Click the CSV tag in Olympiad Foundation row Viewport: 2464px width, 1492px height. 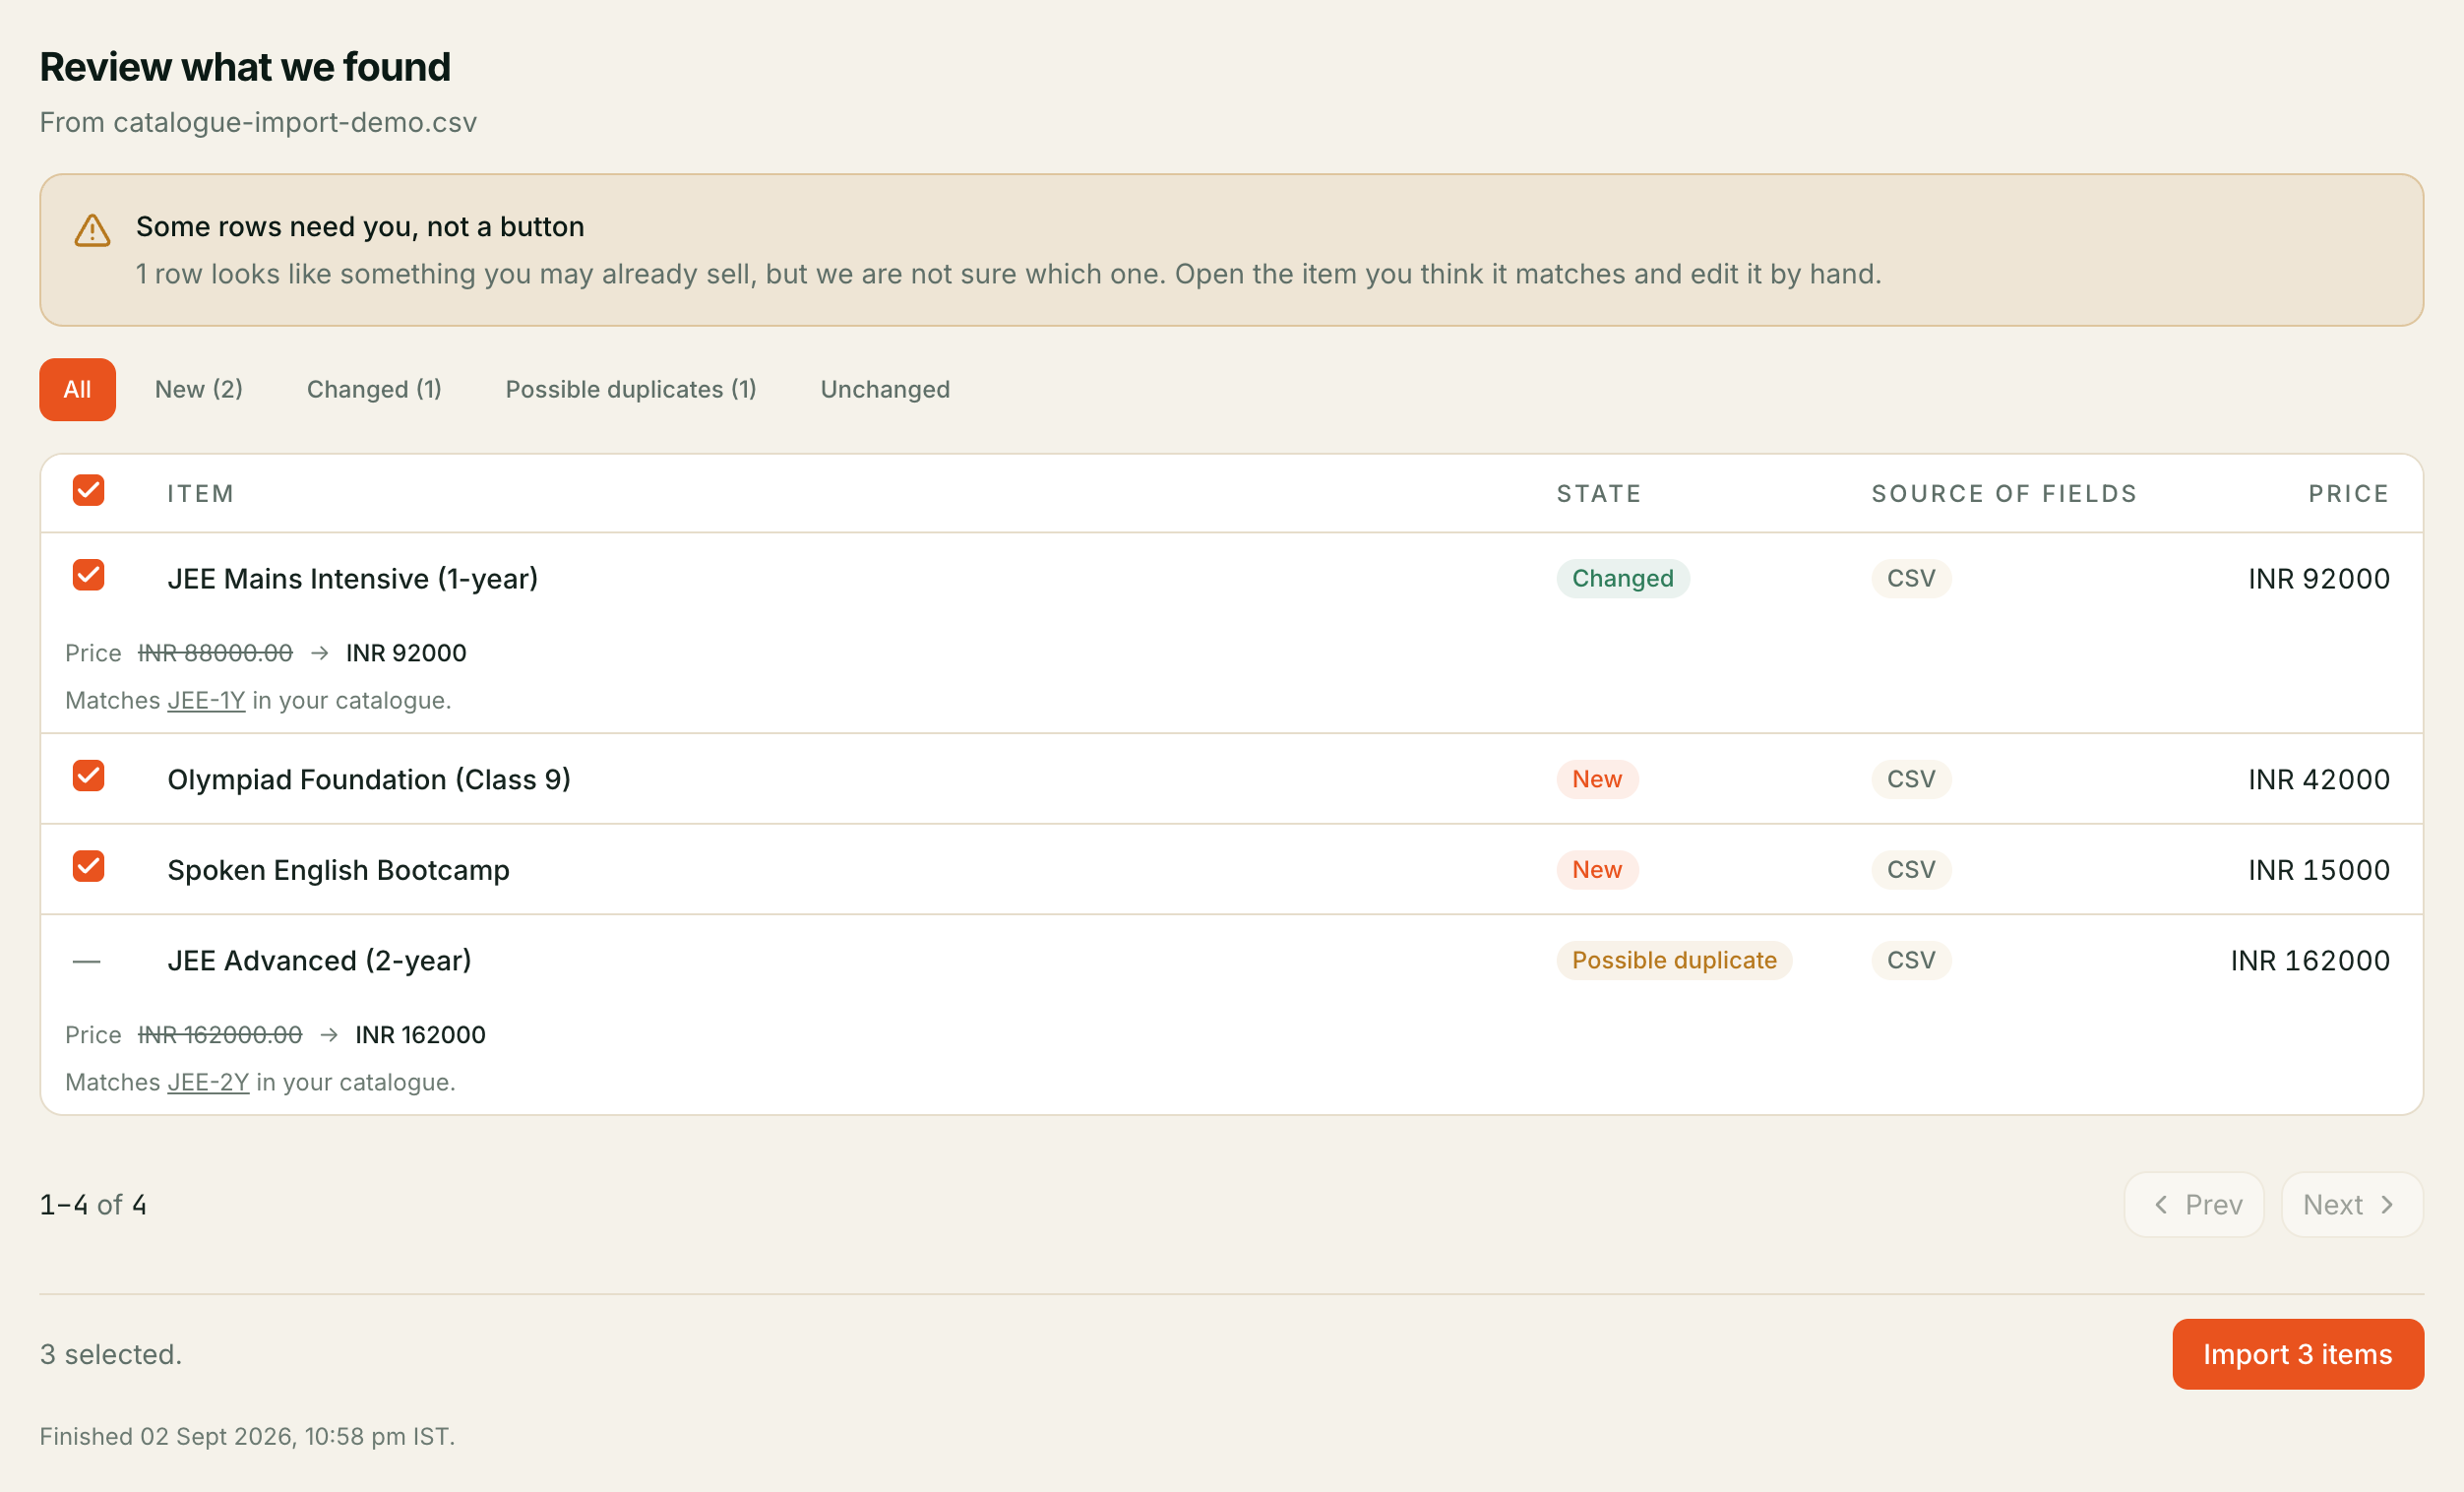1911,779
